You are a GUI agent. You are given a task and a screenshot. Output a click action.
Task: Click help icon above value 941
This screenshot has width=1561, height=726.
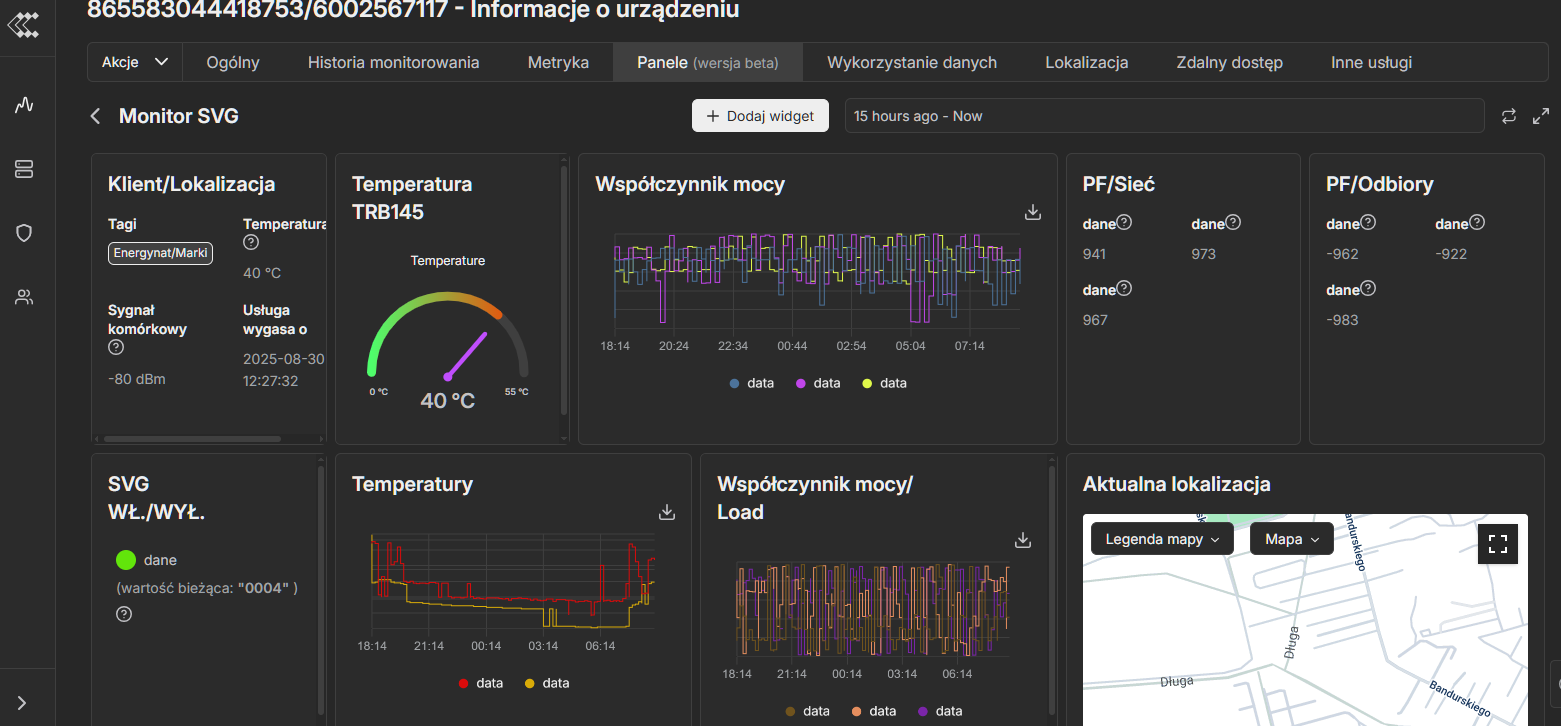point(1124,223)
